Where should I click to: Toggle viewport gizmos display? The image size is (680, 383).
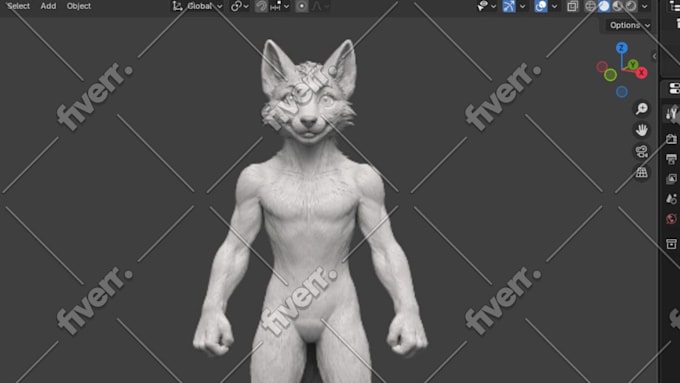click(x=509, y=6)
